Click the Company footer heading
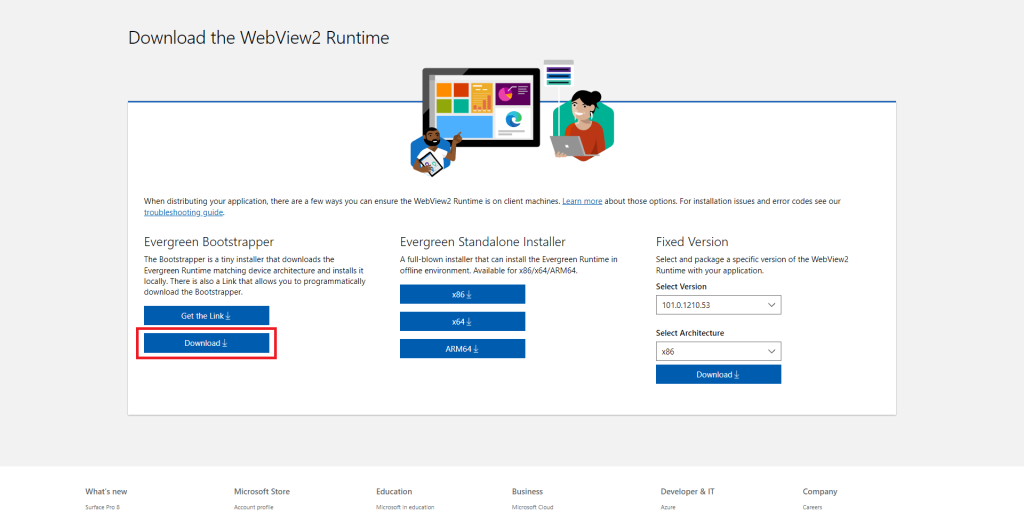1024x513 pixels. (820, 491)
